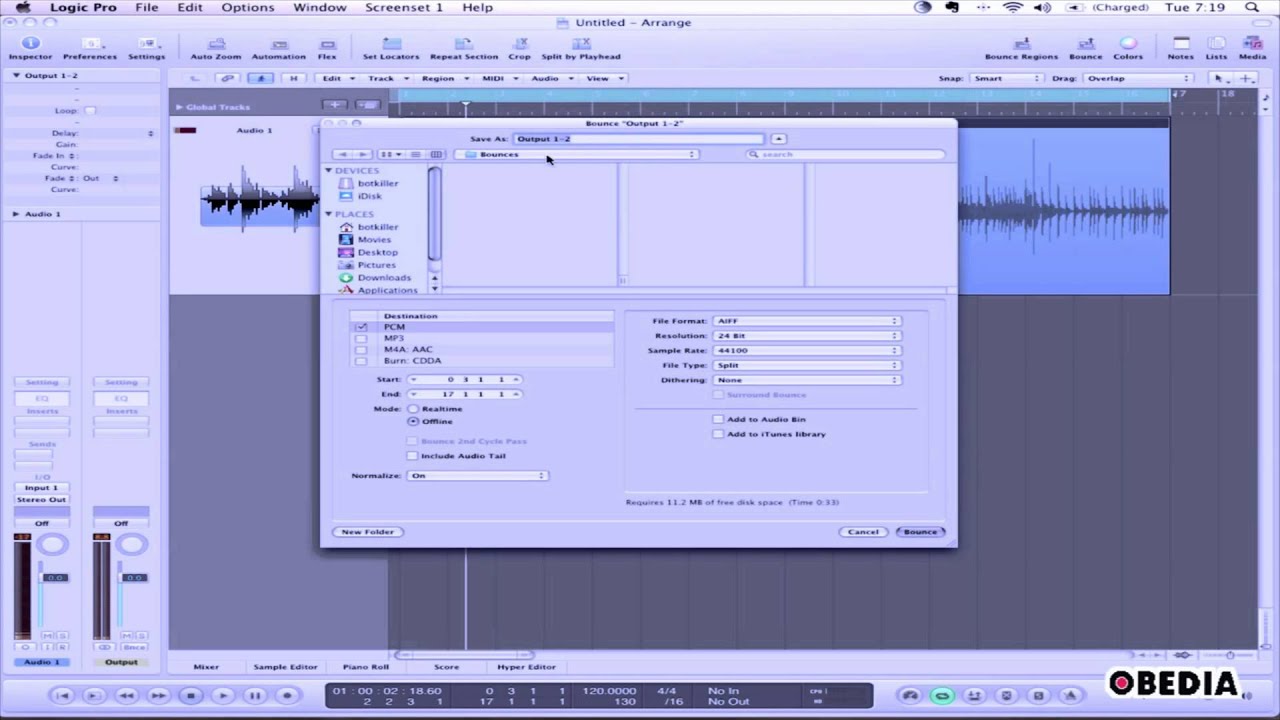This screenshot has height=720, width=1280.
Task: Check the Burn: CDDA destination checkbox
Action: pos(361,360)
